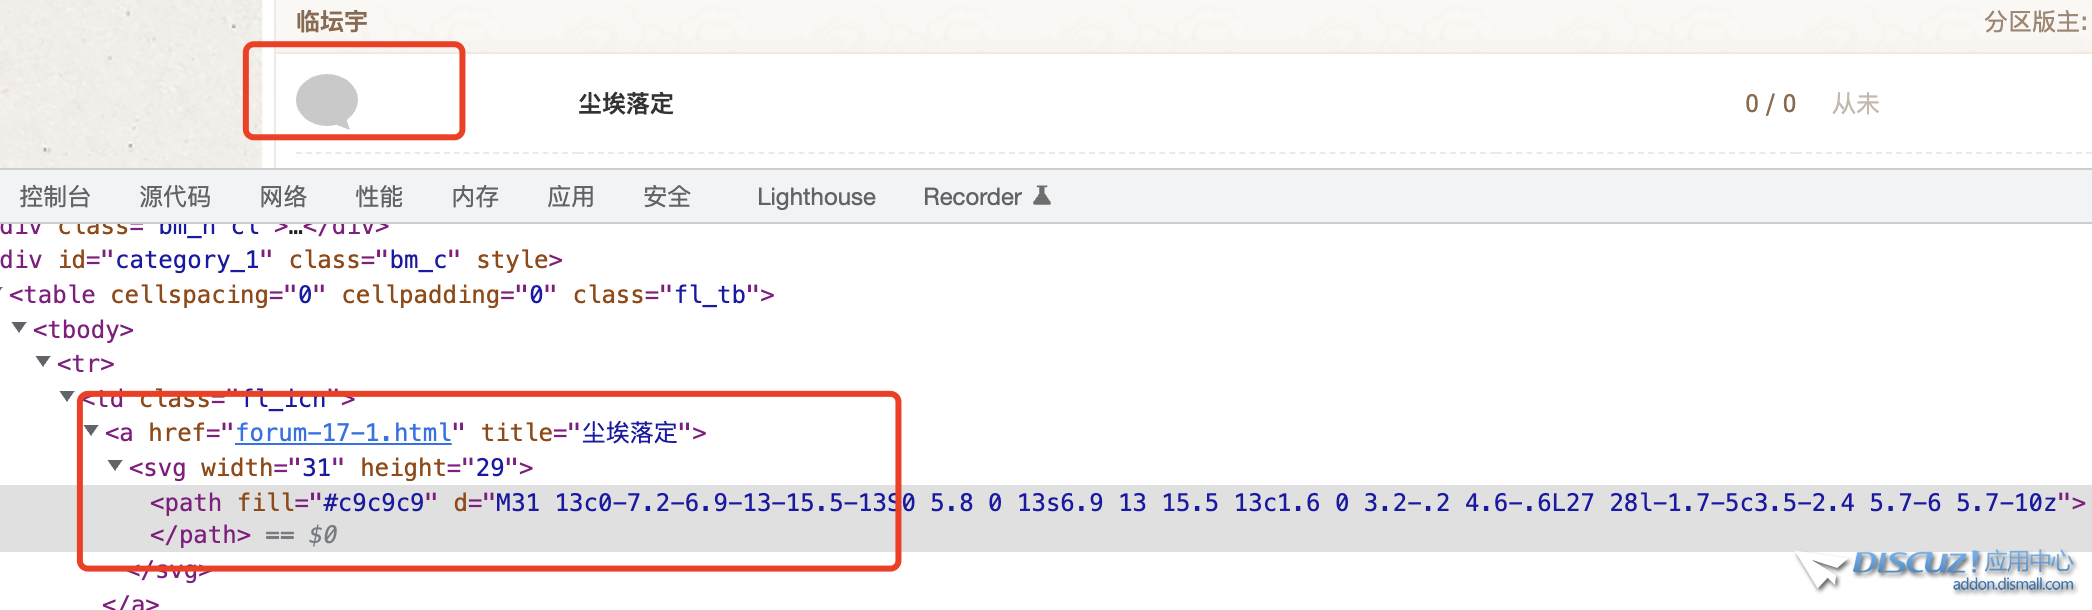Switch to the Lighthouse tab
This screenshot has width=2092, height=610.
point(816,197)
